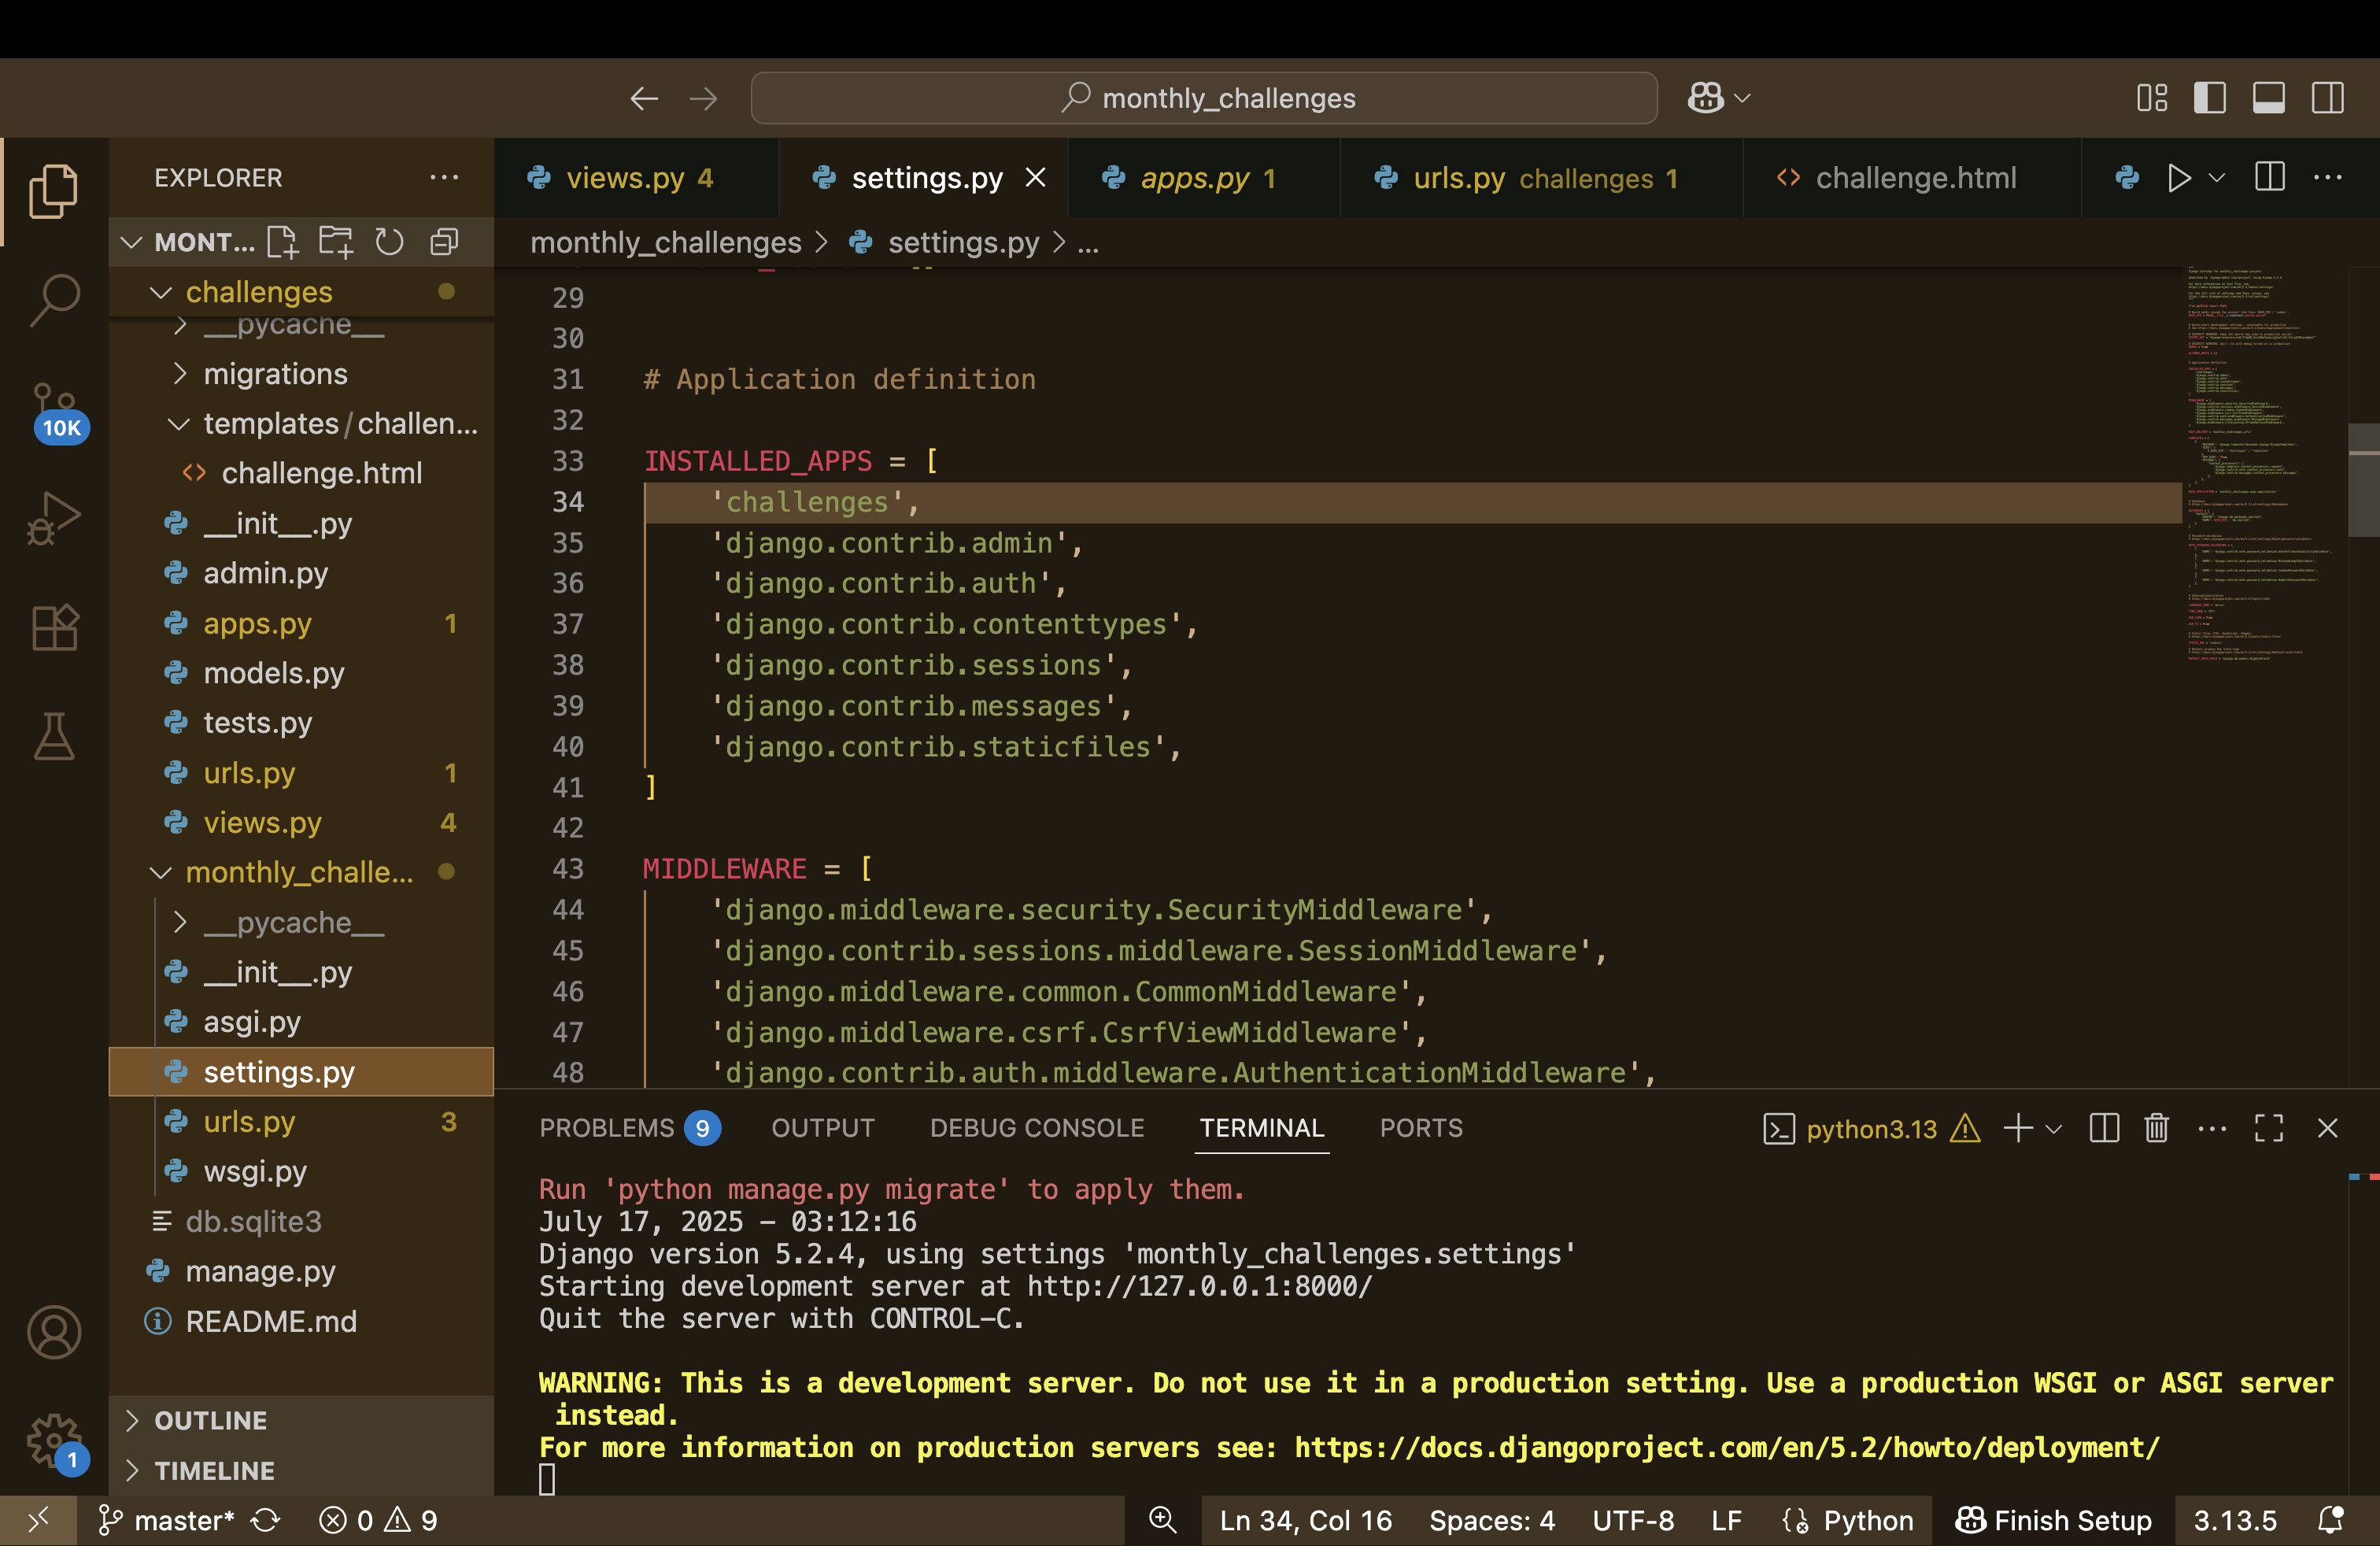Open the Run and Debug view
2380x1546 pixels.
tap(54, 518)
